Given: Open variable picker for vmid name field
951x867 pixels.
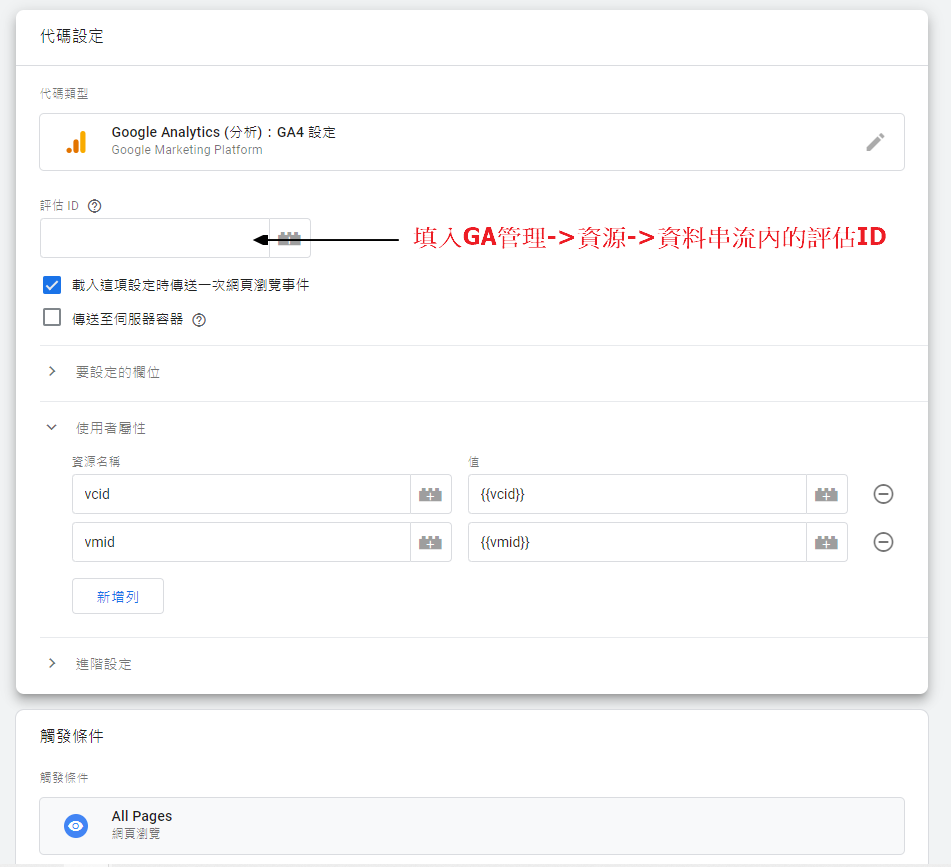Looking at the screenshot, I should pos(430,542).
